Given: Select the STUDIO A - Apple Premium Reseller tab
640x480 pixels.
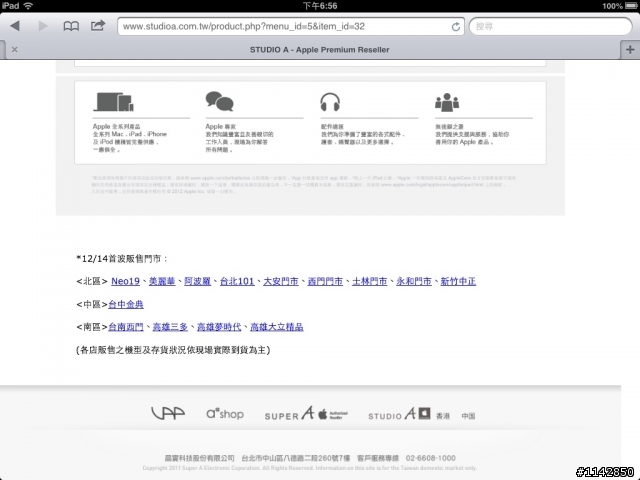Looking at the screenshot, I should [x=319, y=50].
